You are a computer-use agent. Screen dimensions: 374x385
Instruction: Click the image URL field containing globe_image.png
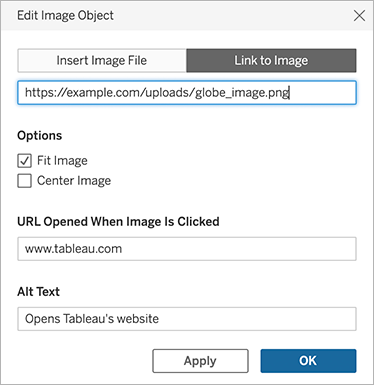click(x=187, y=92)
